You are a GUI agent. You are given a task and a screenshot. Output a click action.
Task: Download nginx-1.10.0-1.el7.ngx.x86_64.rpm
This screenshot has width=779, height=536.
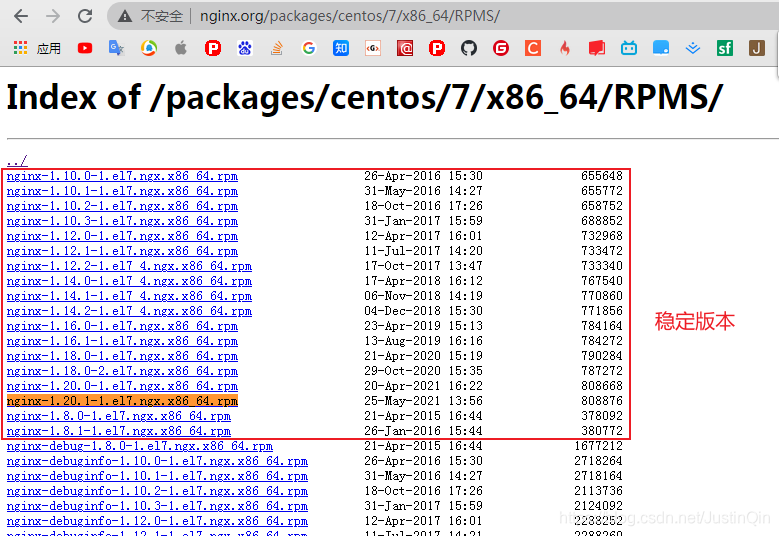pos(122,176)
